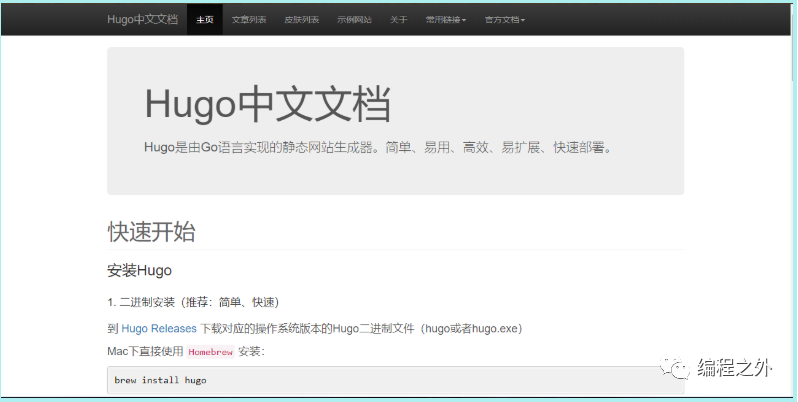Expand the 常用链接 dropdown menu
This screenshot has width=798, height=402.
[446, 20]
